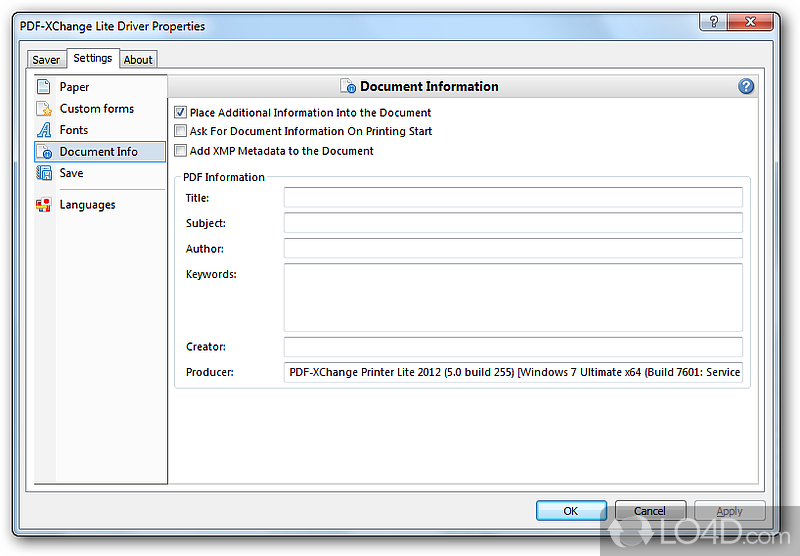Switch to the Saver tab
Screen dimensions: 800x556
pyautogui.click(x=46, y=60)
